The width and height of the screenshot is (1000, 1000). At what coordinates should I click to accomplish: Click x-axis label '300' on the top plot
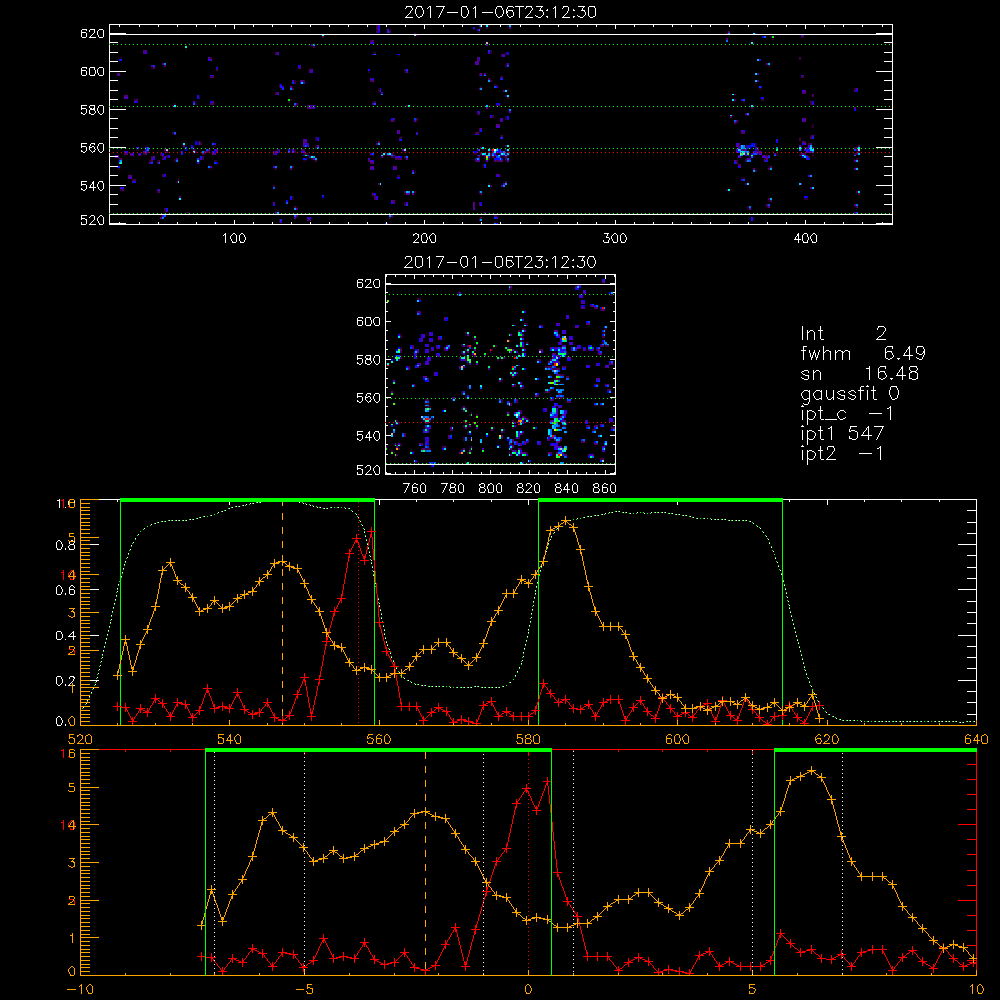(x=614, y=239)
